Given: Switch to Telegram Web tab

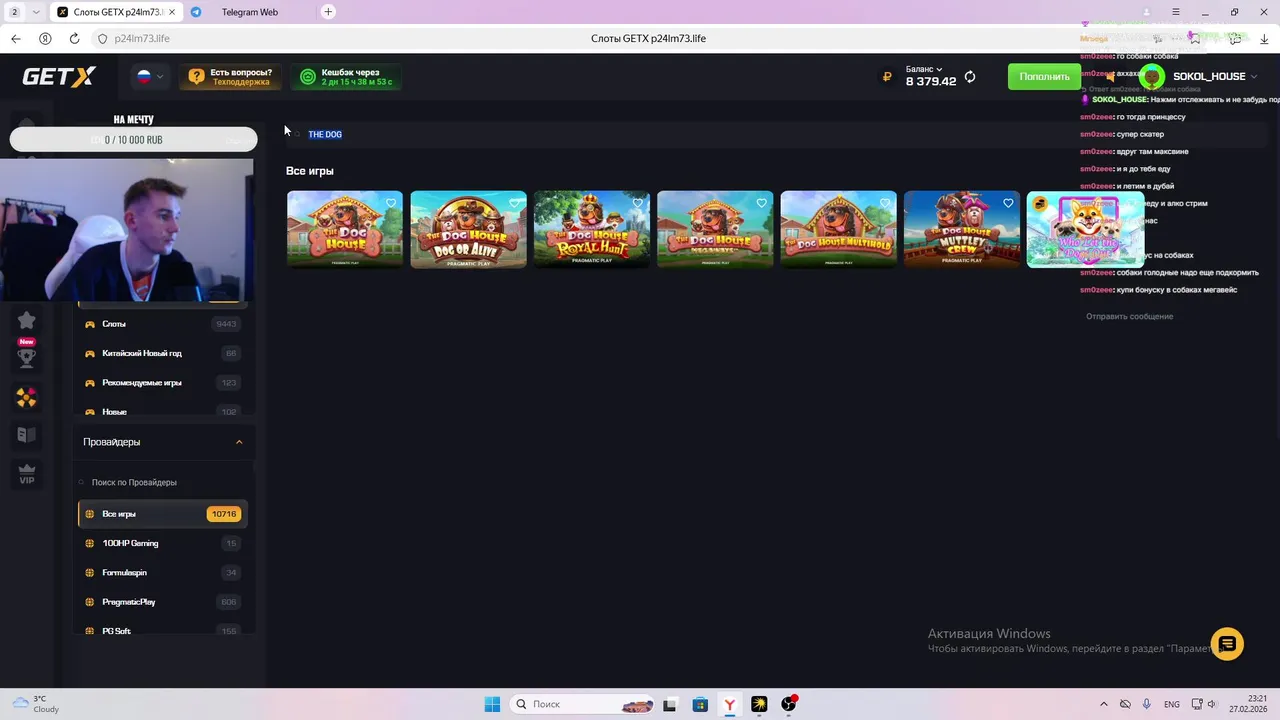Looking at the screenshot, I should click(x=249, y=12).
